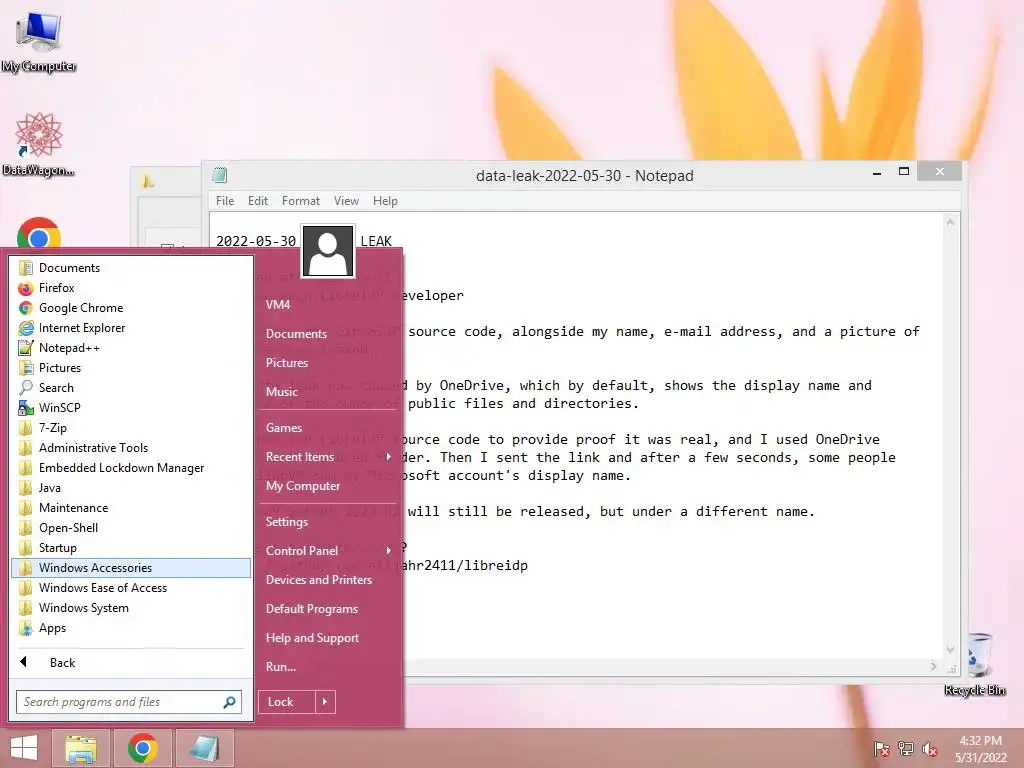Open Search from the programs list
1024x768 pixels.
[x=131, y=388]
